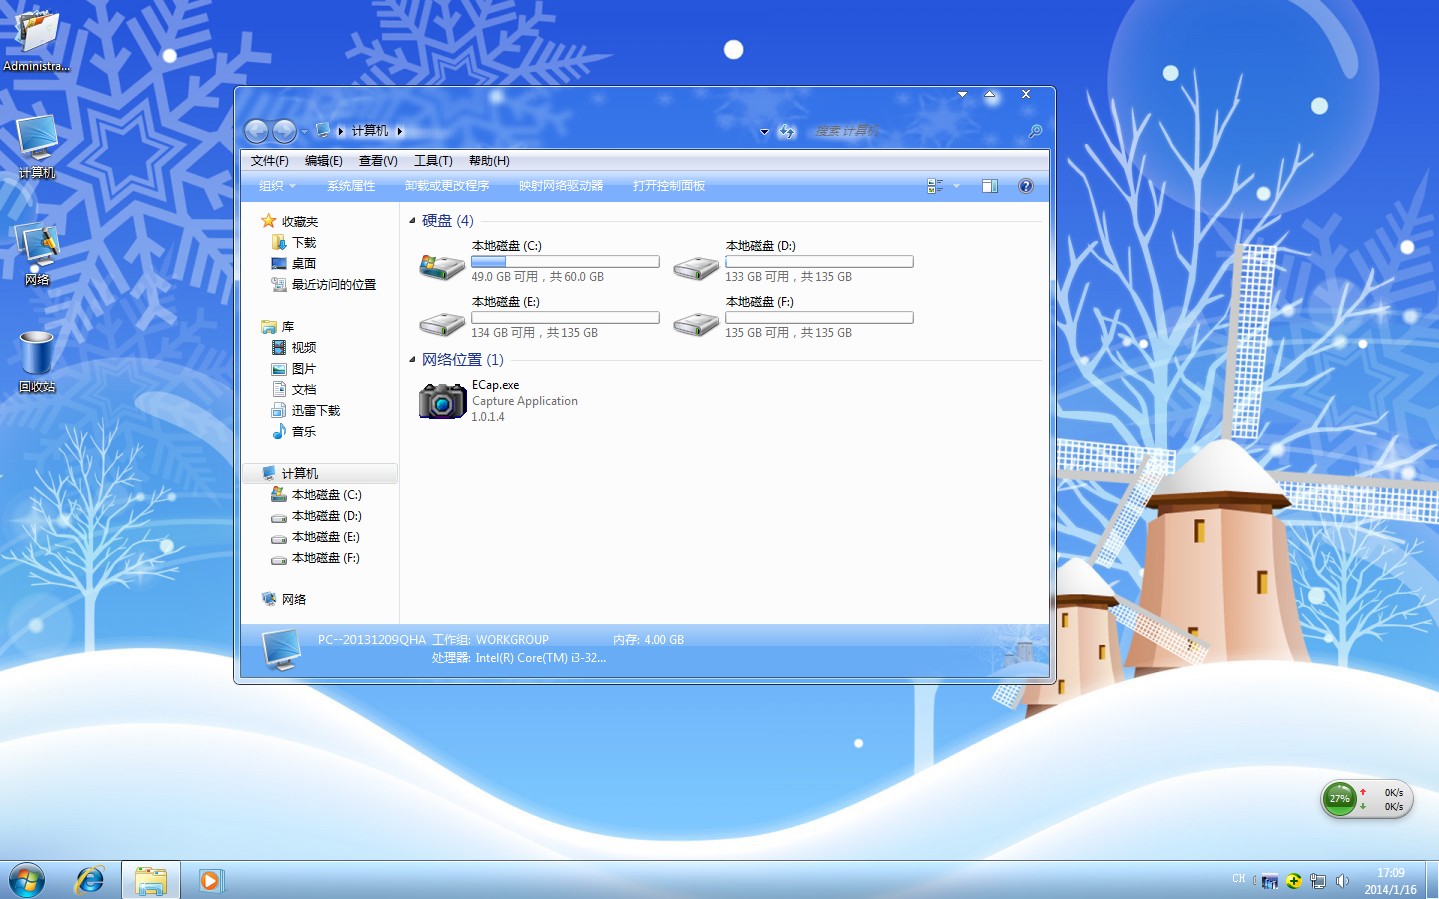Image resolution: width=1439 pixels, height=899 pixels.
Task: Click the Explorer taskbar button
Action: tap(151, 880)
